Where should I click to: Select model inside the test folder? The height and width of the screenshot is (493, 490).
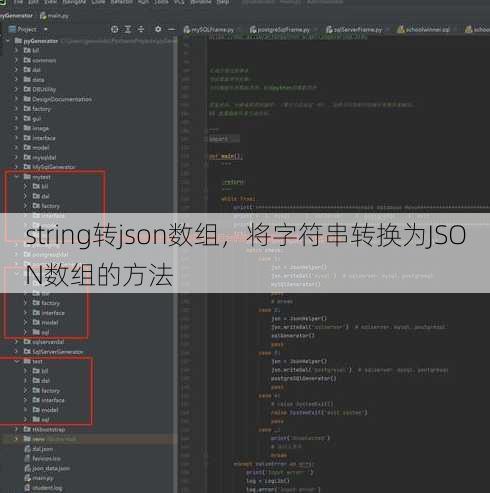(50, 410)
